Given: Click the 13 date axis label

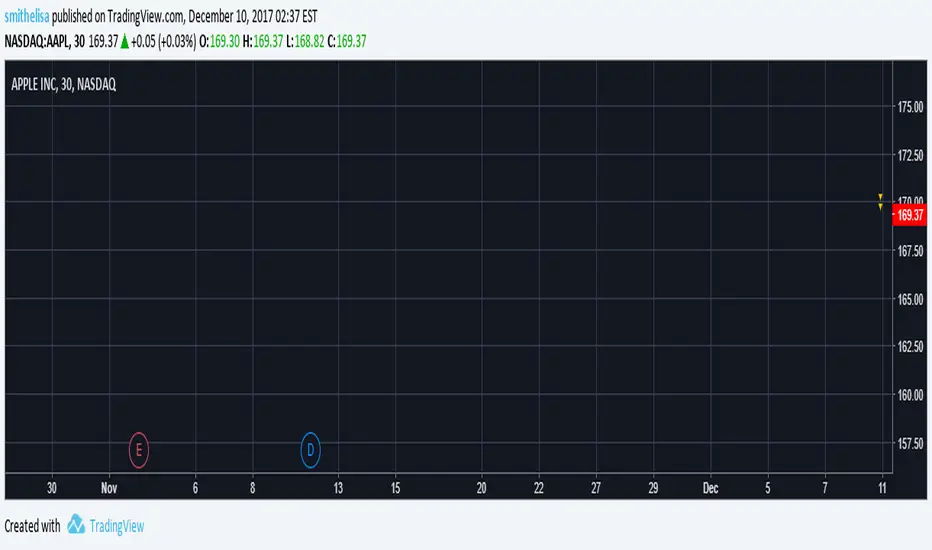Looking at the screenshot, I should (x=338, y=488).
